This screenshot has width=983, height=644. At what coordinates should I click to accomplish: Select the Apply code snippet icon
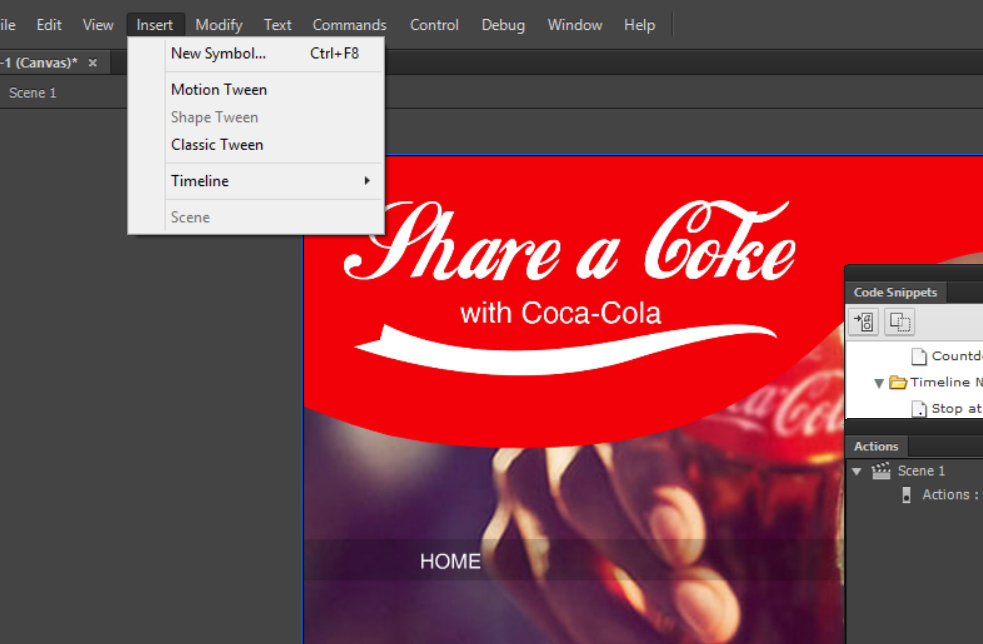863,322
